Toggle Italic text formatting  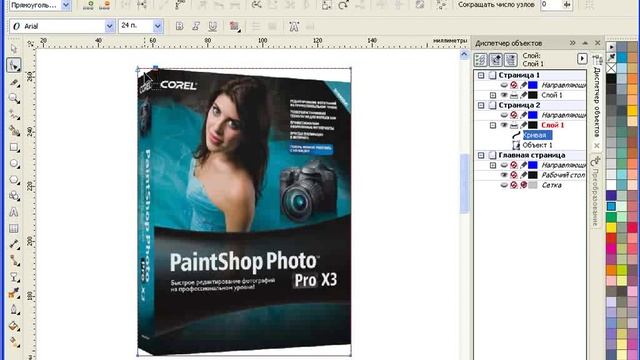tap(196, 26)
